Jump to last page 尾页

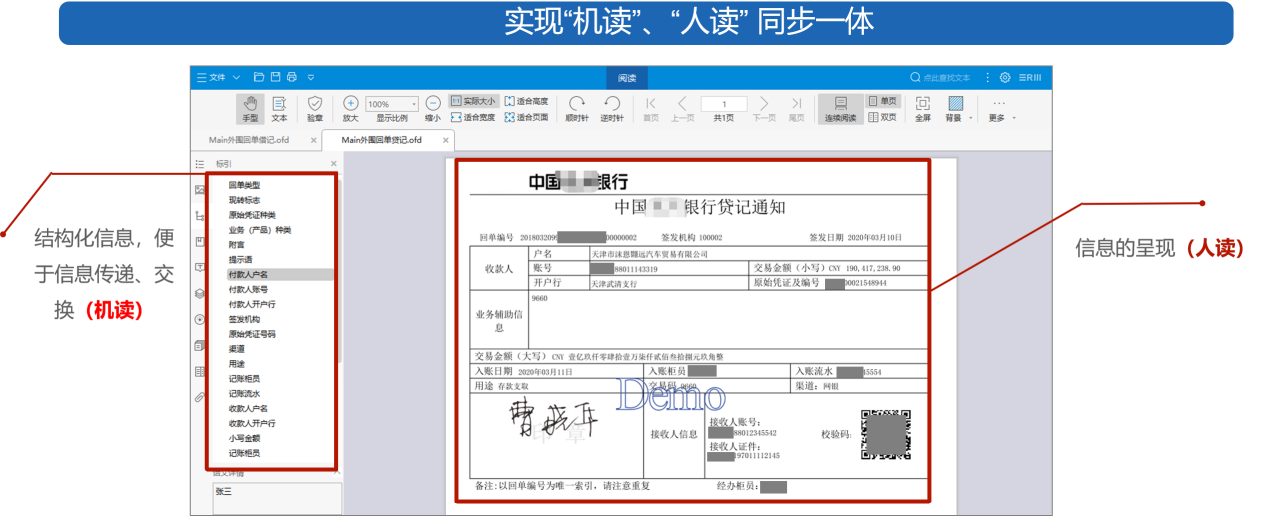coord(797,109)
